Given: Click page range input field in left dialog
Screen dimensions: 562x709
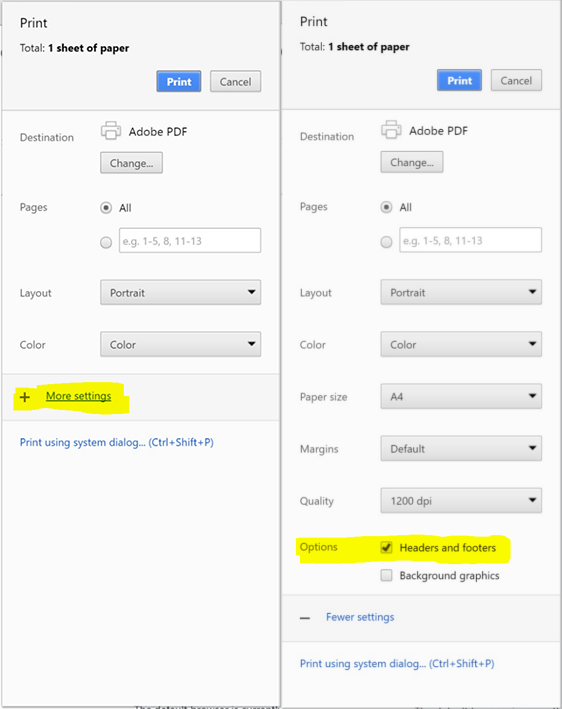Looking at the screenshot, I should click(190, 241).
